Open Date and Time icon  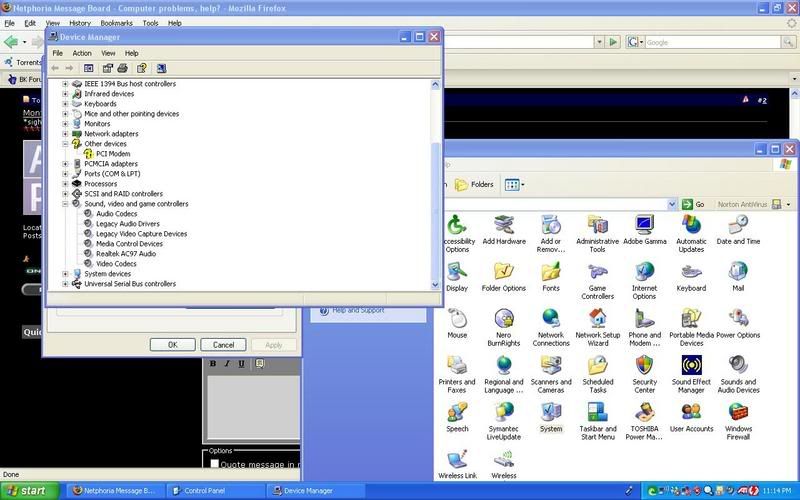(x=738, y=230)
